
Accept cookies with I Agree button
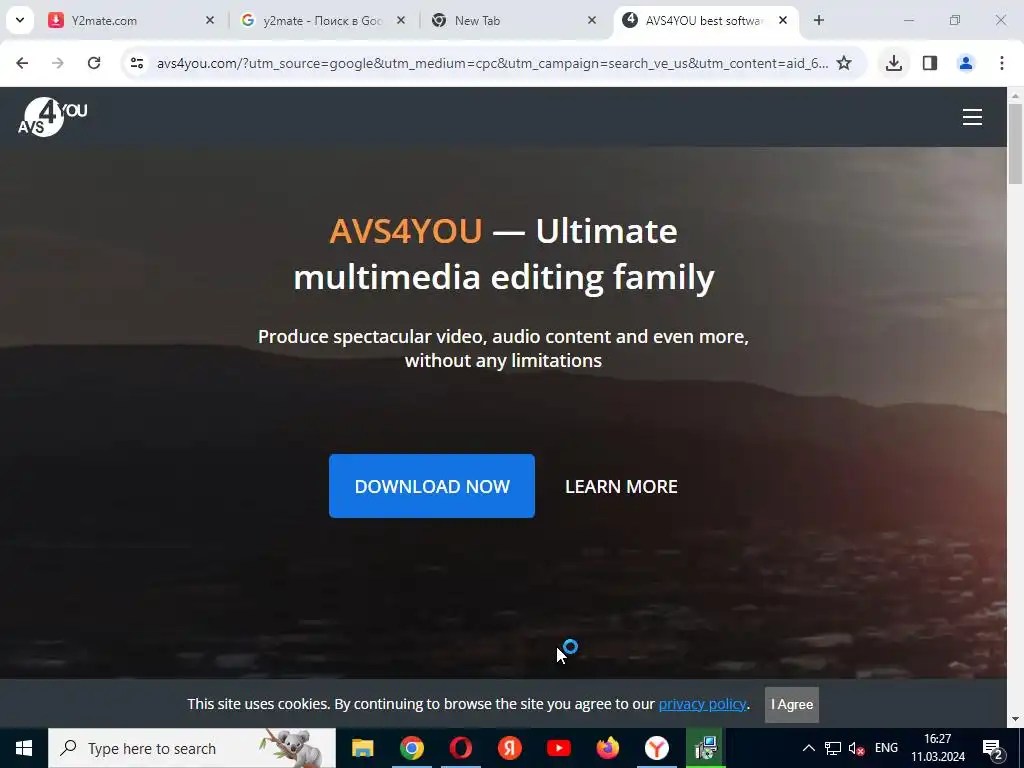coord(792,705)
